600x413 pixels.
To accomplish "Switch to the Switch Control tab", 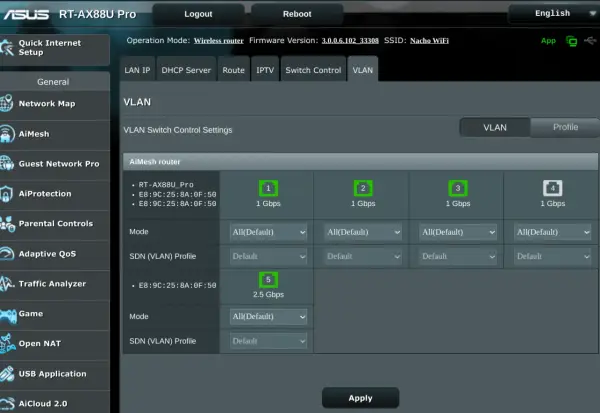I will pyautogui.click(x=313, y=69).
